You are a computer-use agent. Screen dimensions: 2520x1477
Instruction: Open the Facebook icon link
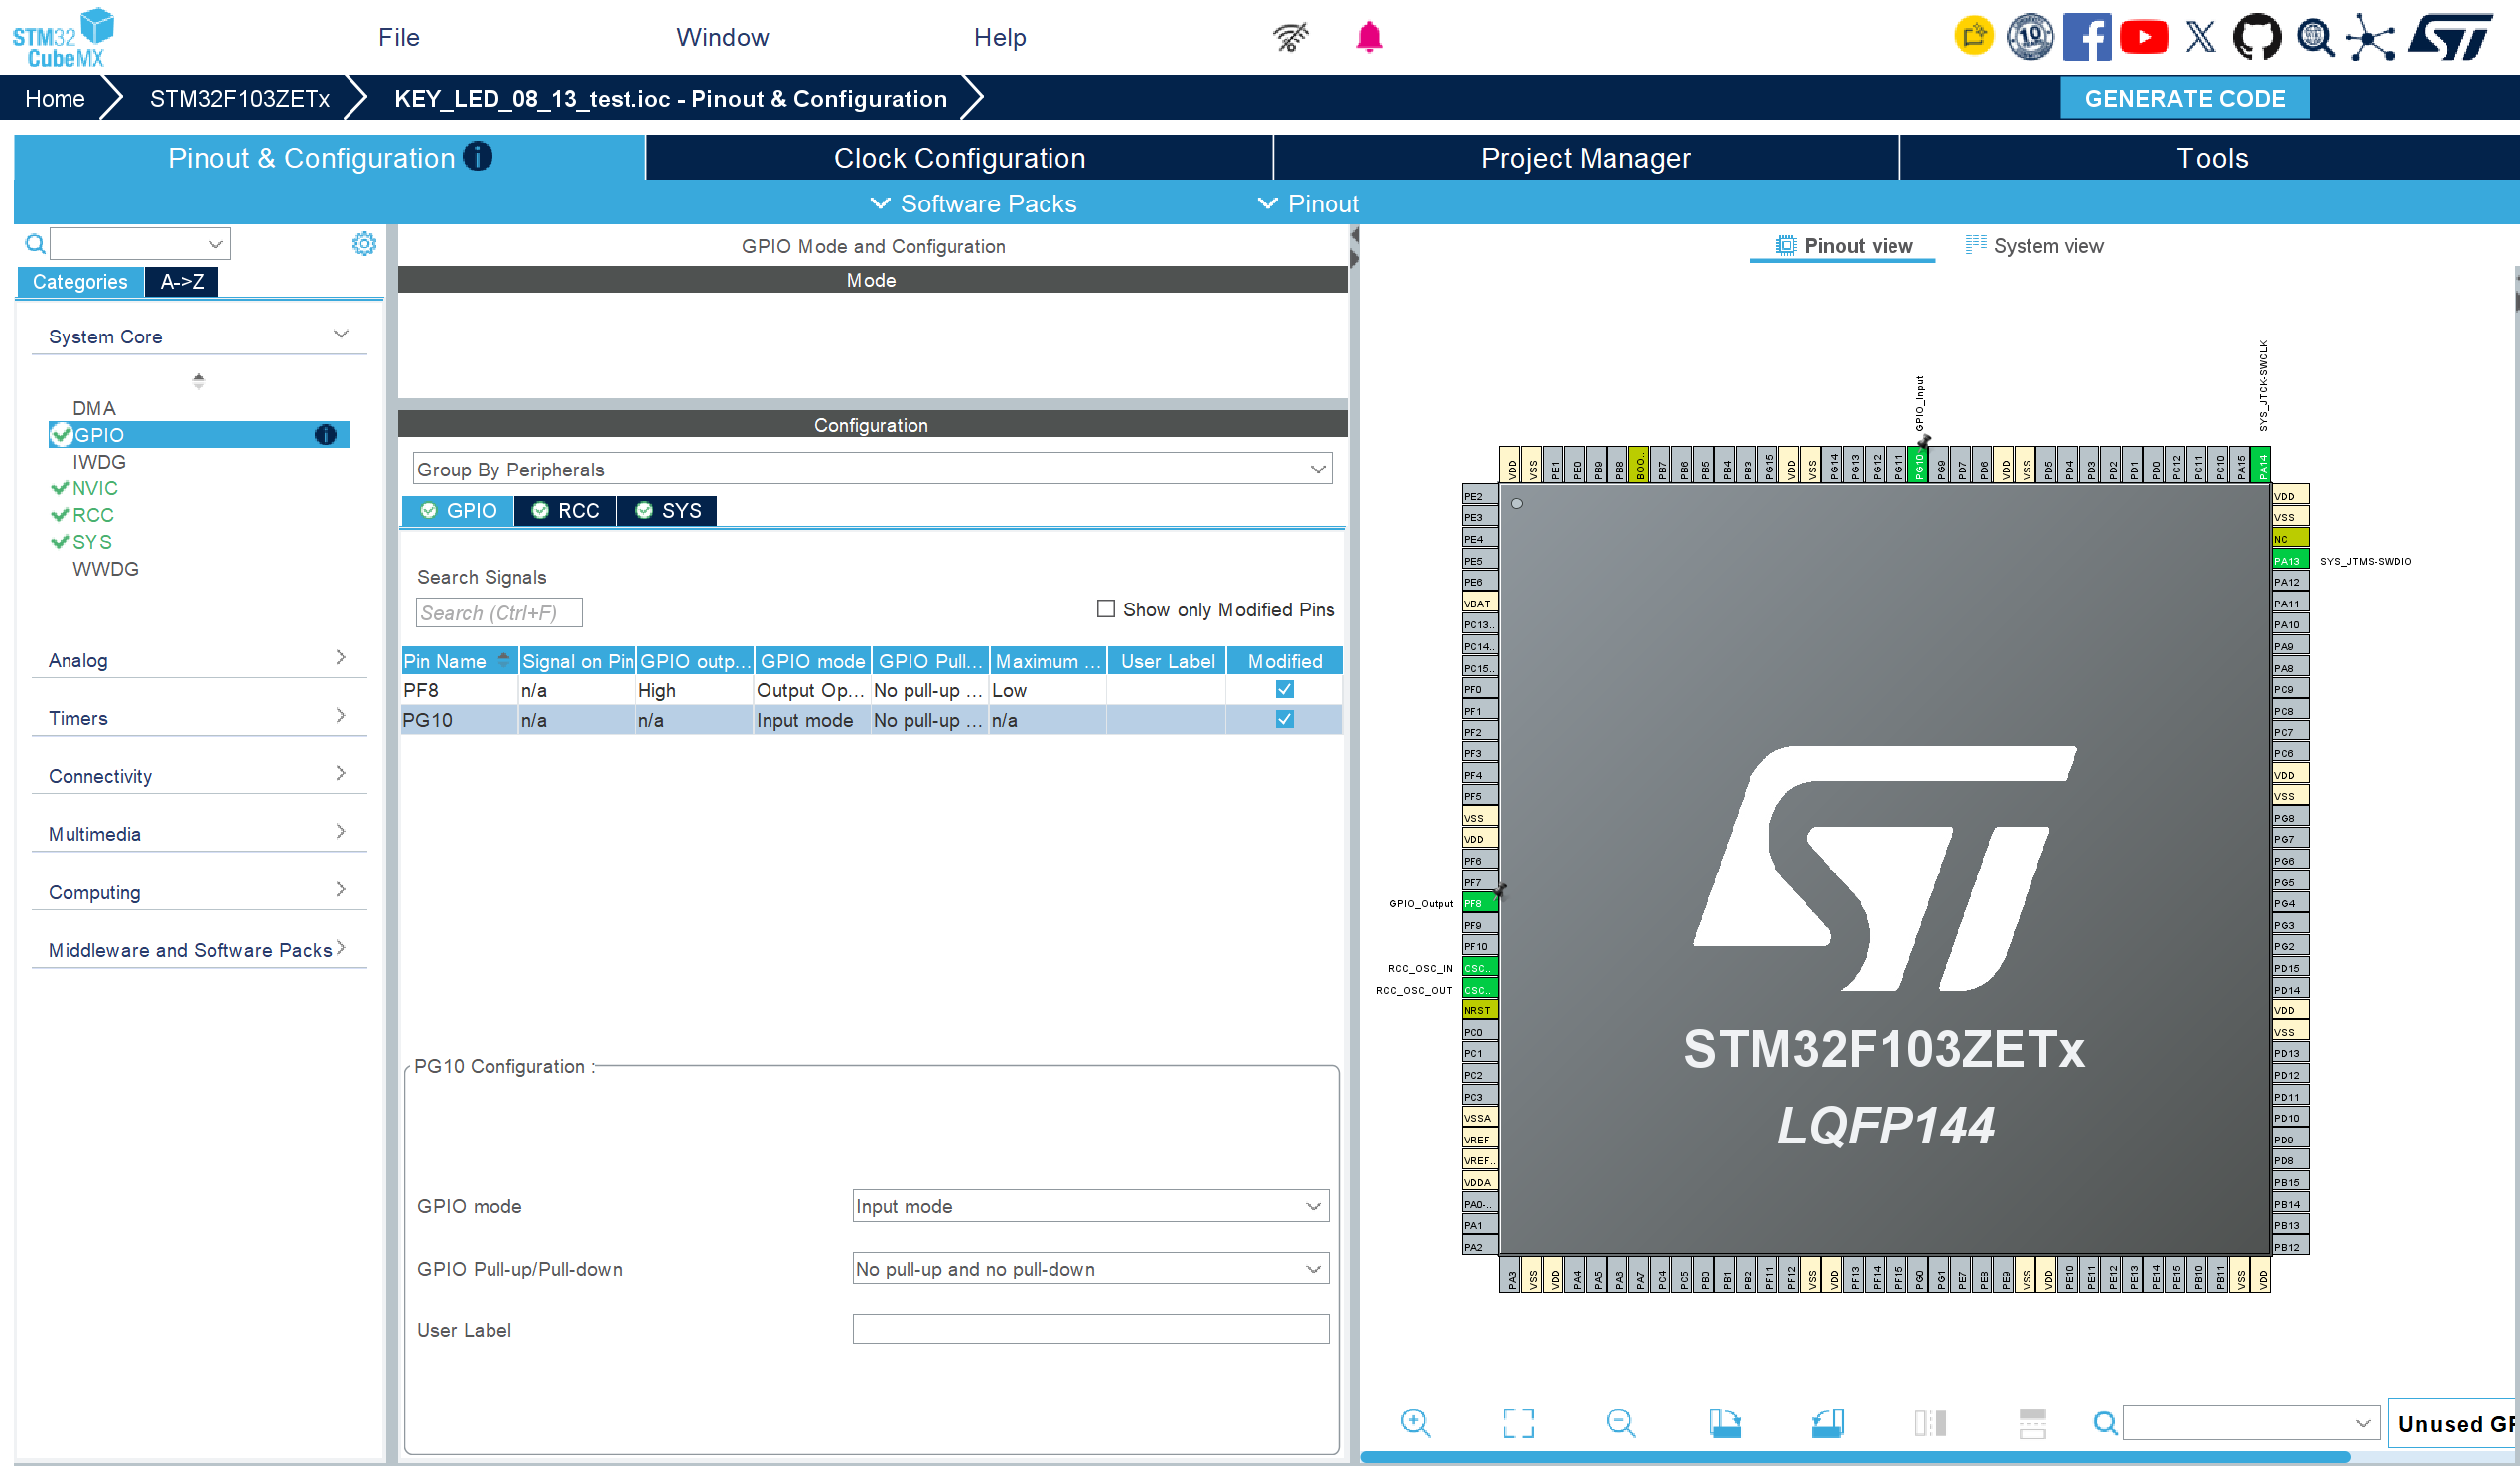2087,37
